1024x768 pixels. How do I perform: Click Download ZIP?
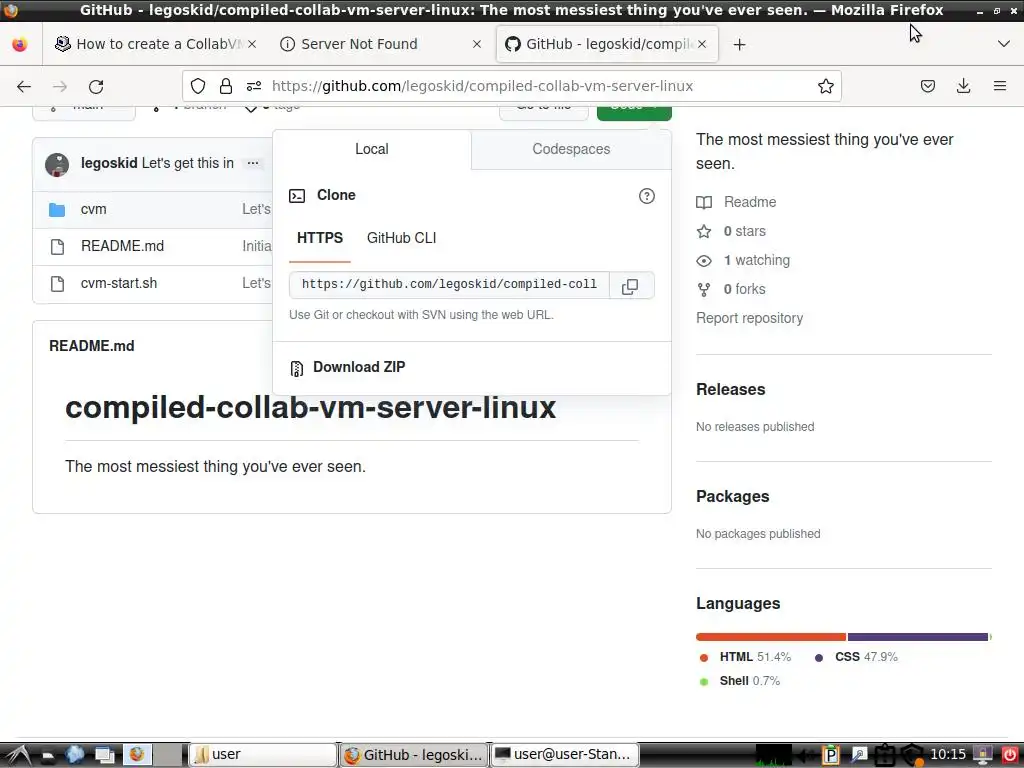pos(359,367)
